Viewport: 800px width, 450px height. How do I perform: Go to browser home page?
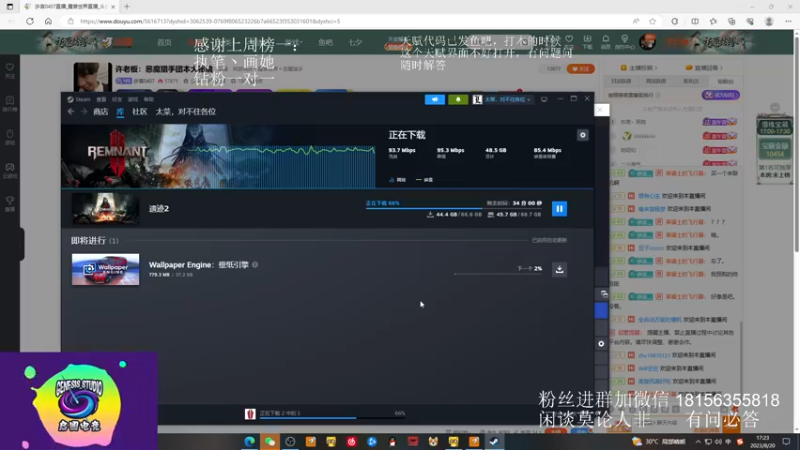48,21
